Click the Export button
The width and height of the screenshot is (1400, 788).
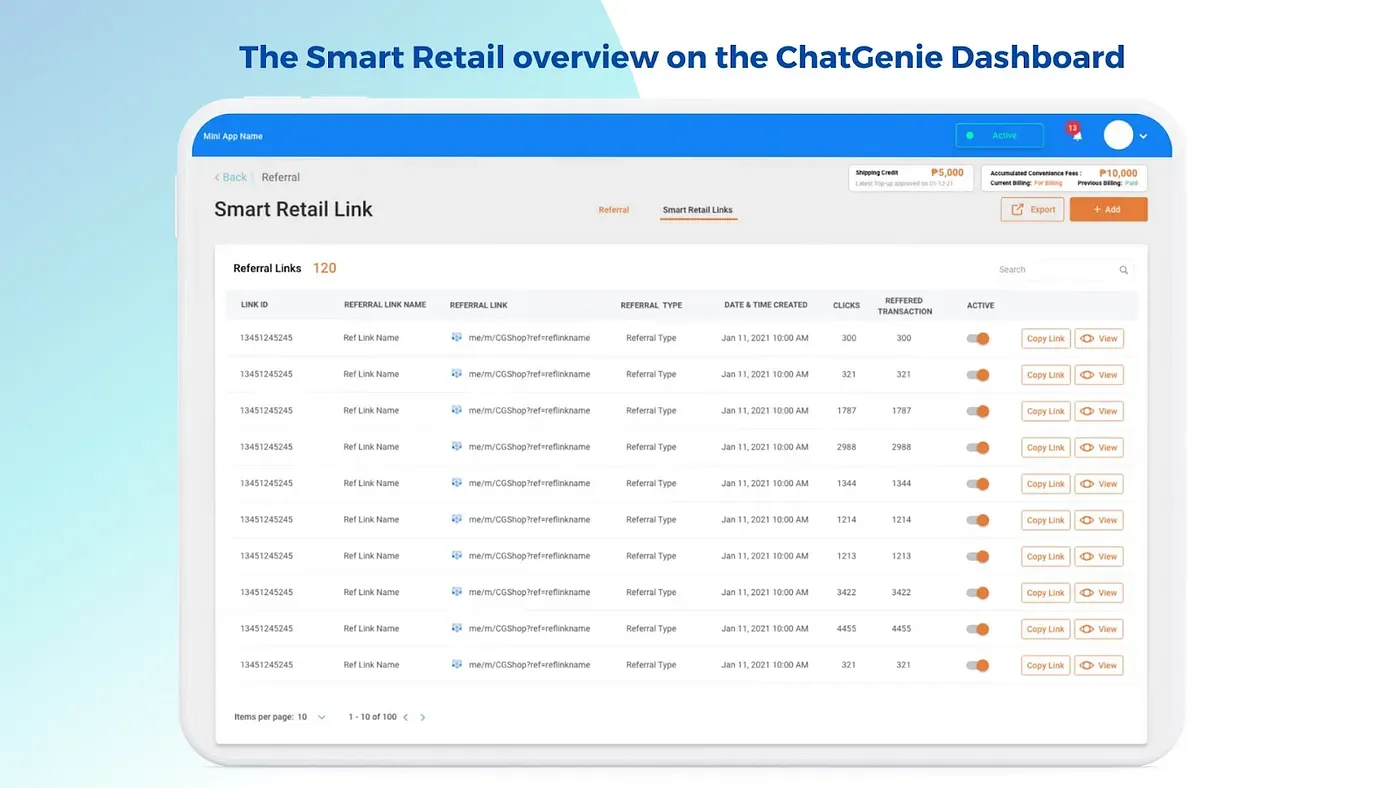pyautogui.click(x=1032, y=209)
